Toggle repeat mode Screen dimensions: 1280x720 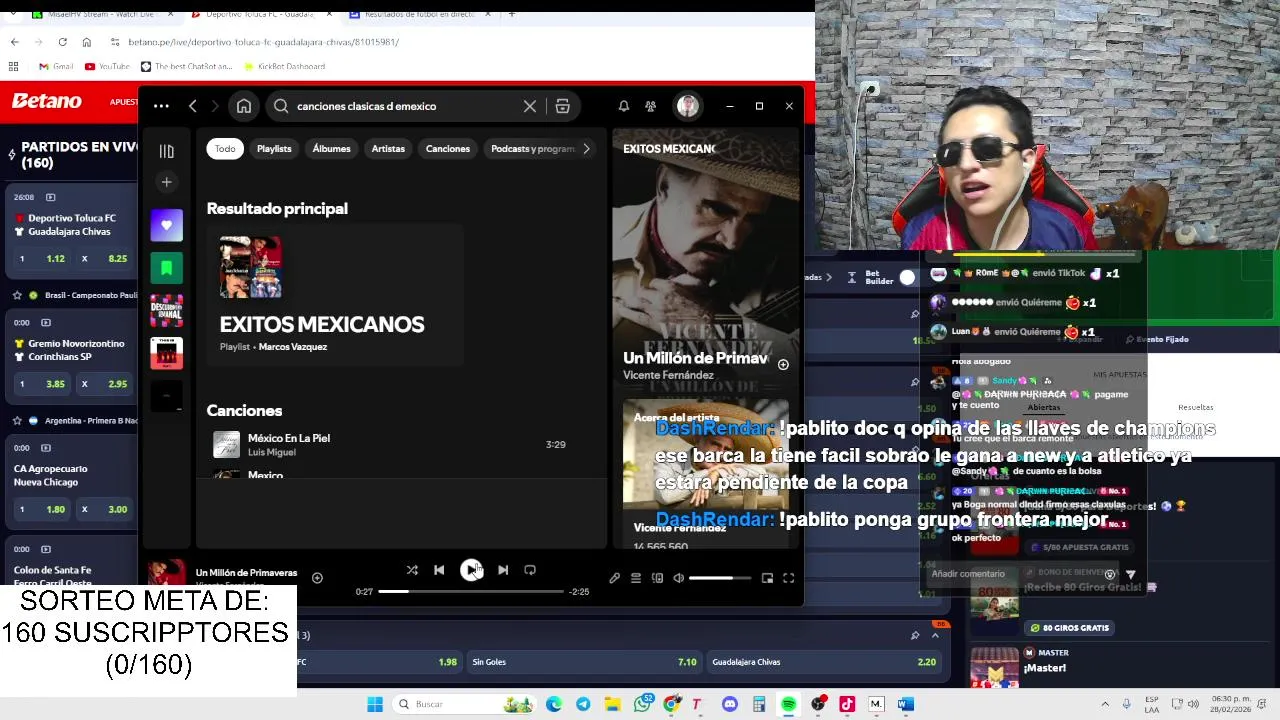530,570
